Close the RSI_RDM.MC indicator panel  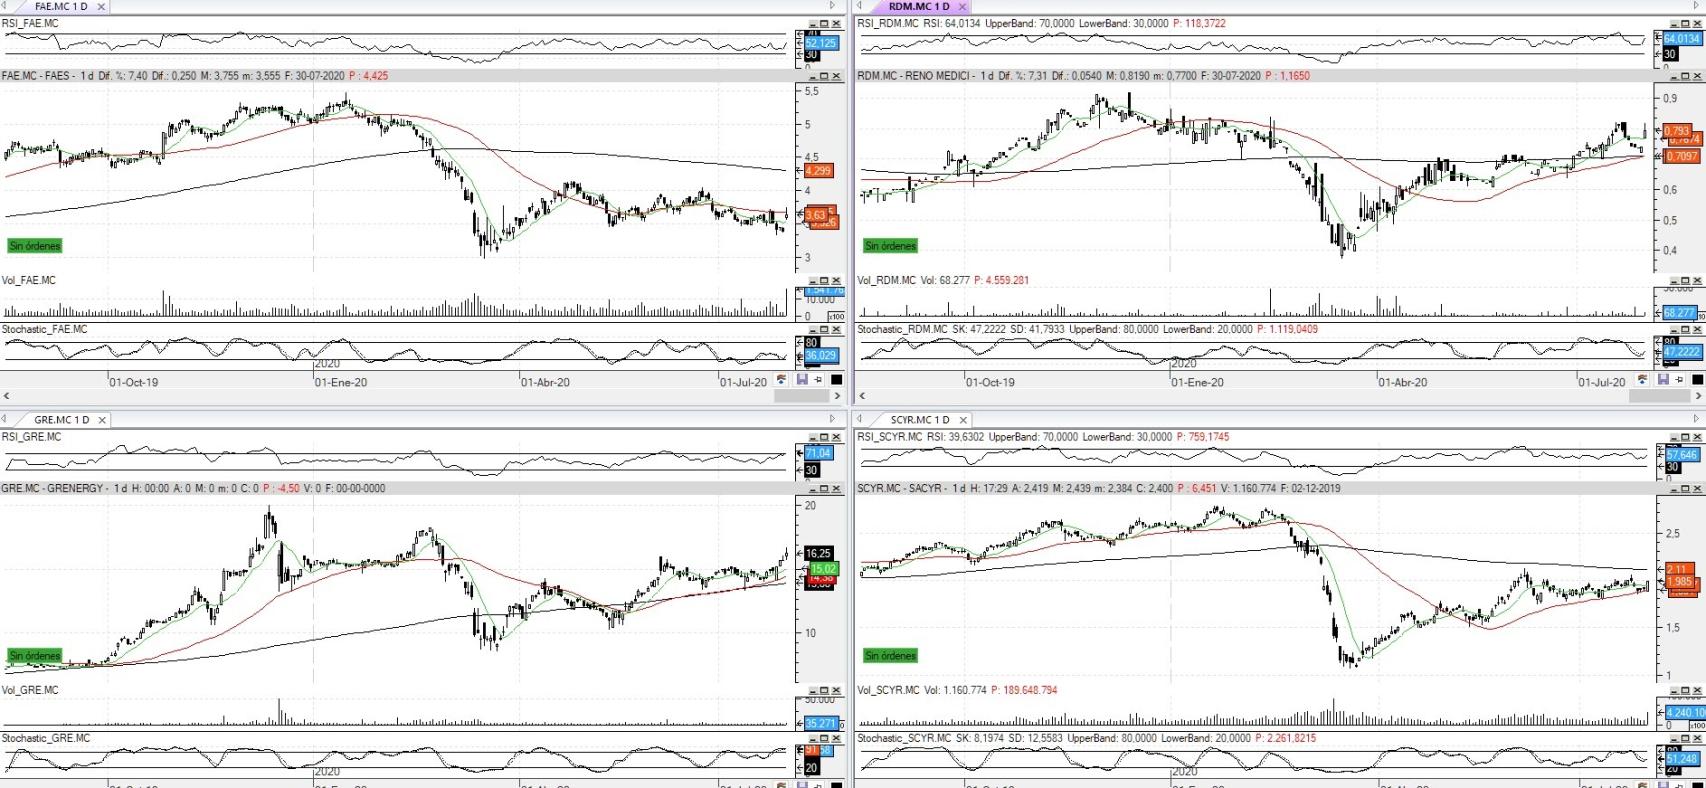[1698, 23]
